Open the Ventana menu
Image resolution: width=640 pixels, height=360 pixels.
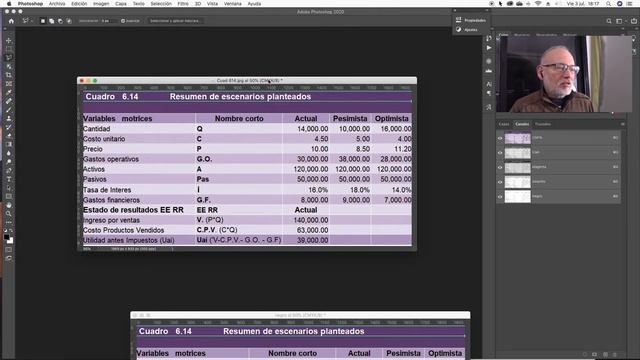point(233,4)
